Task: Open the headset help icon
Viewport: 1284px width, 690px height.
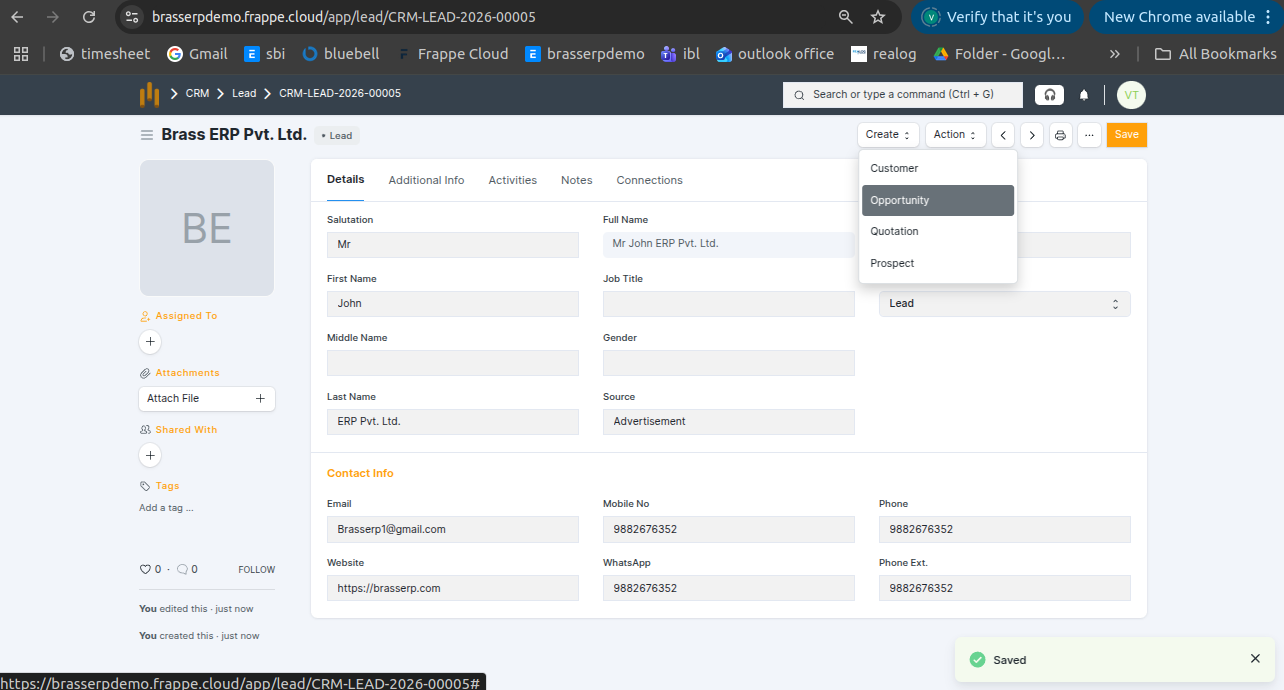Action: pyautogui.click(x=1049, y=95)
